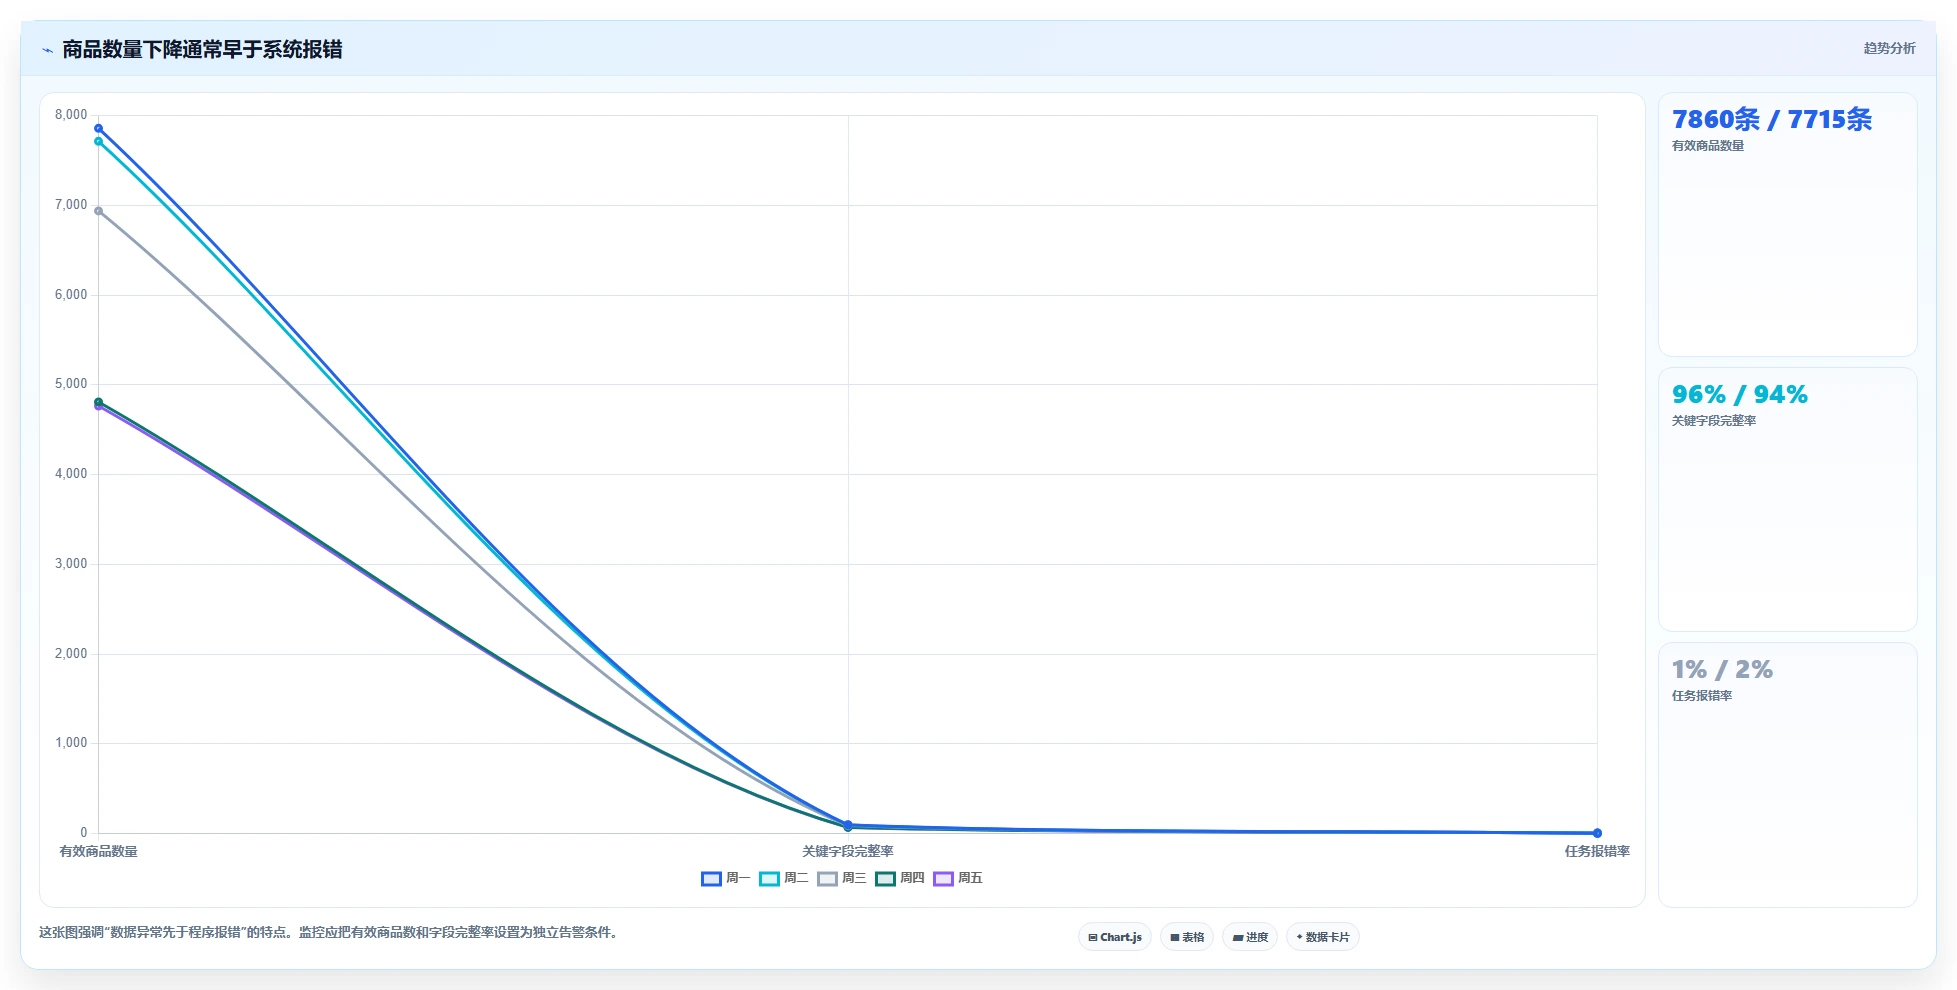The image size is (1957, 990).
Task: Select the 进度 chip
Action: click(1250, 937)
